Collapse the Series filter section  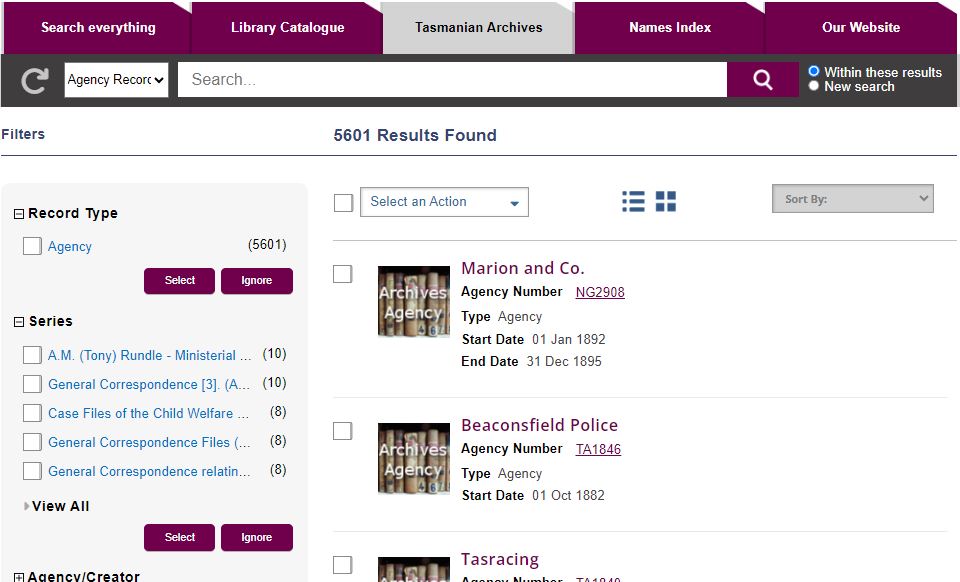(x=19, y=322)
